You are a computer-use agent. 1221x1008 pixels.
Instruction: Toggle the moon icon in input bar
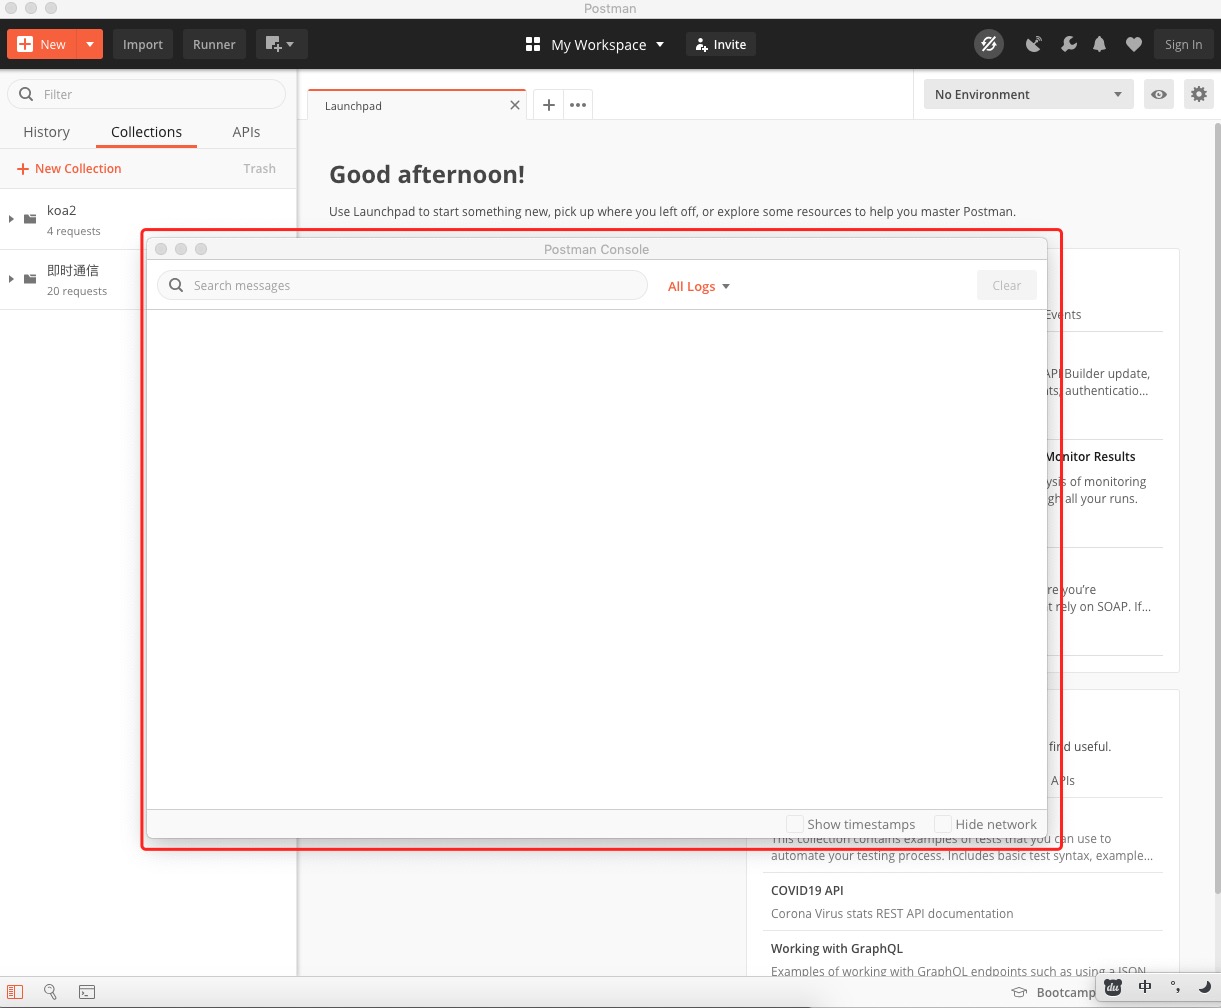(1204, 987)
